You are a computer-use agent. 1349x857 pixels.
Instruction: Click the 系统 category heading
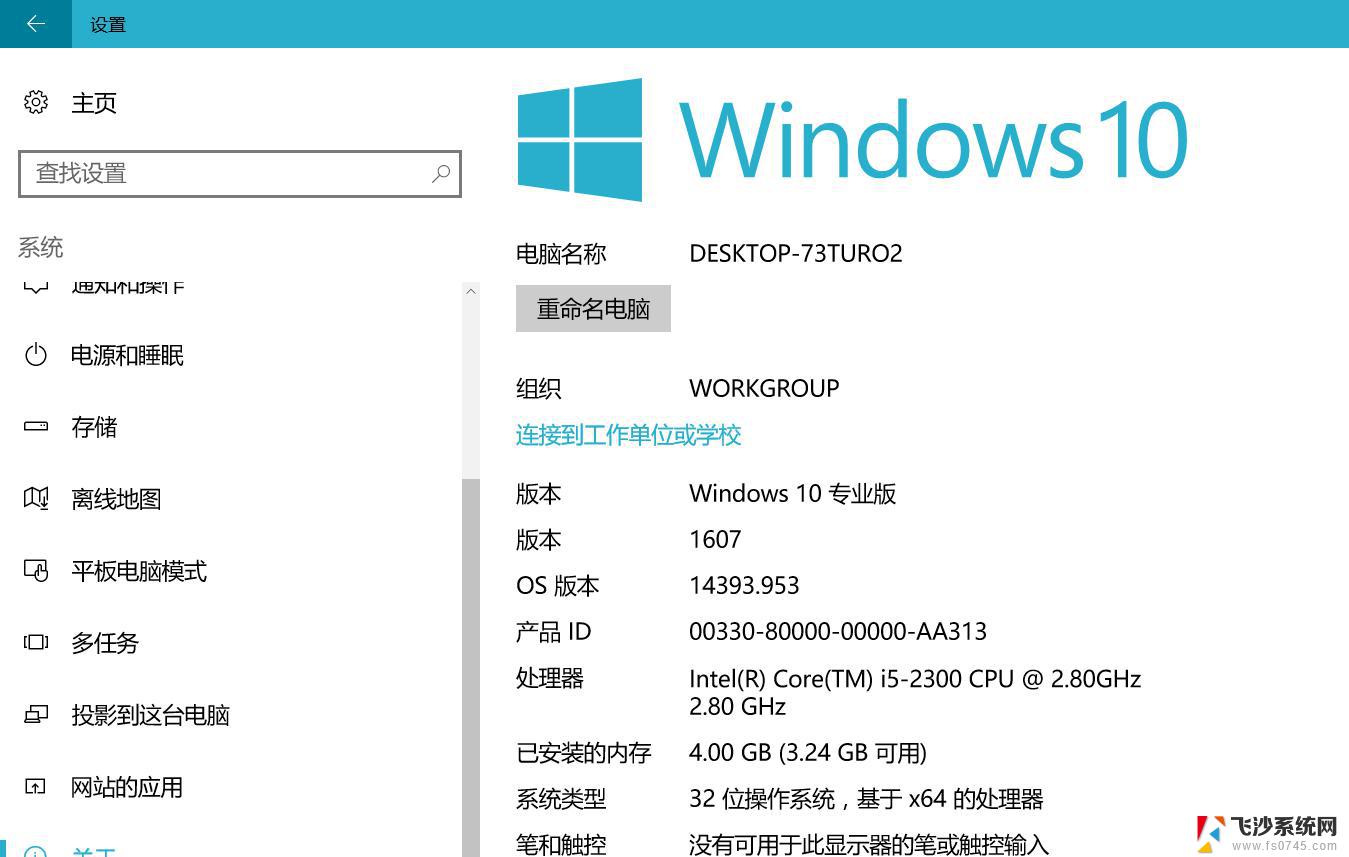[x=41, y=247]
